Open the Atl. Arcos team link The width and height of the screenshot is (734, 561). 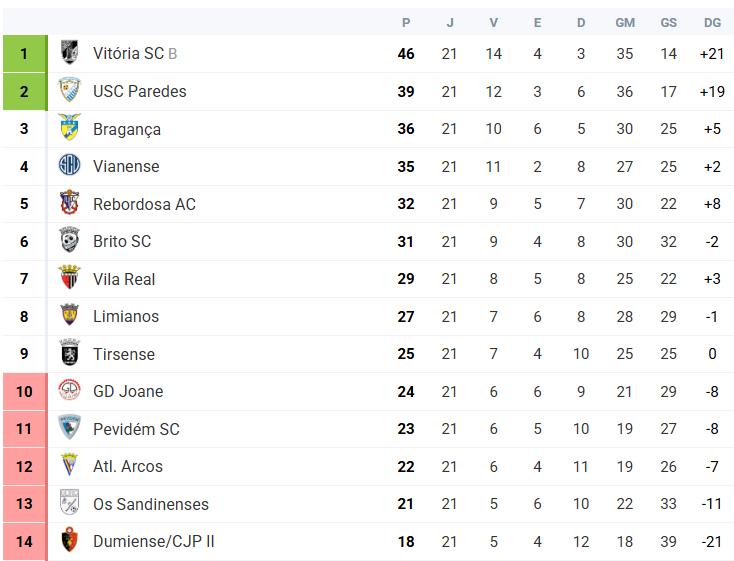point(128,466)
